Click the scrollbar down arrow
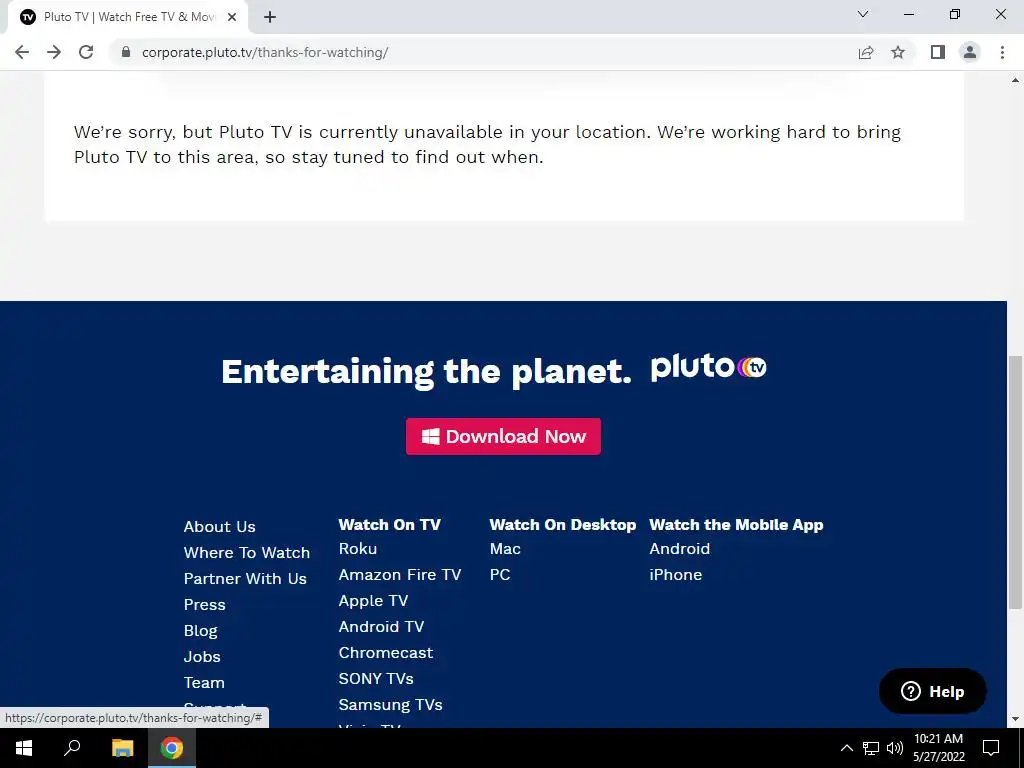The height and width of the screenshot is (768, 1024). pos(1015,719)
